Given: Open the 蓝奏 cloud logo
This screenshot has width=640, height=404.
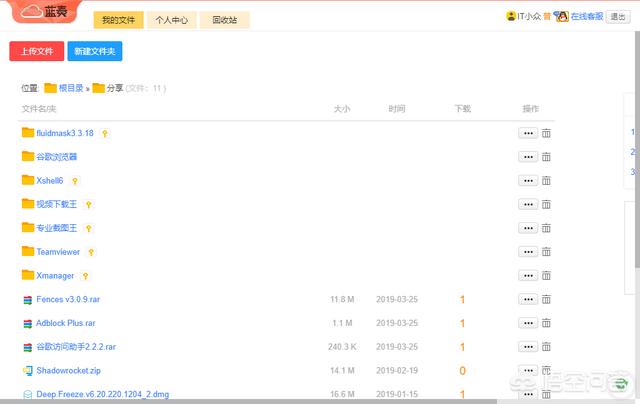Looking at the screenshot, I should pos(46,11).
